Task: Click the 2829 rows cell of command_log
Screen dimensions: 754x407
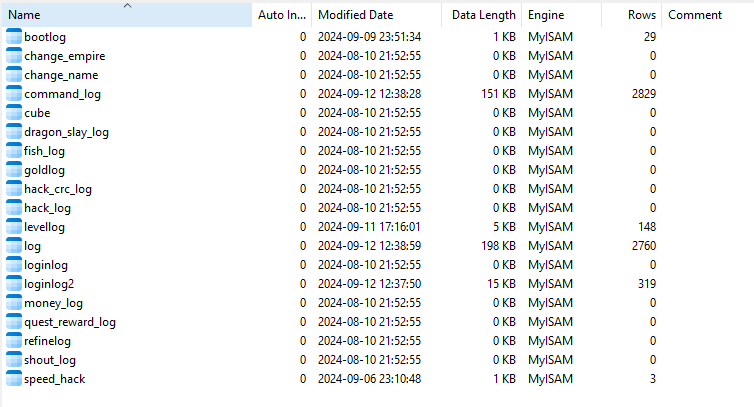Action: [641, 94]
